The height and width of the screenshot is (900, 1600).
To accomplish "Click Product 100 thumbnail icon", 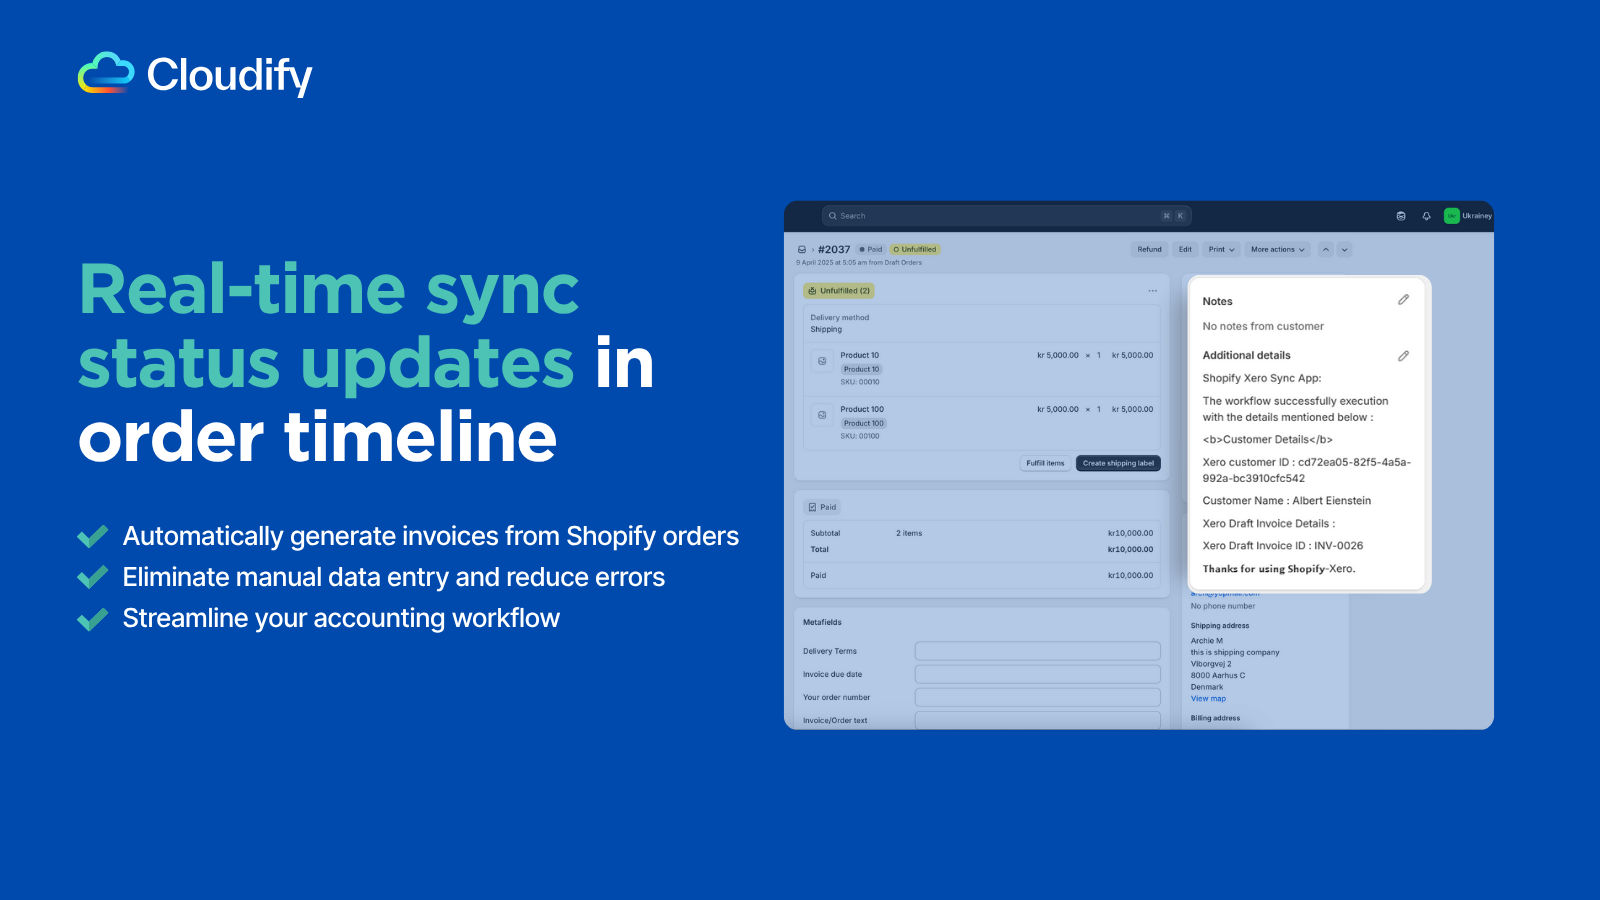I will coord(822,415).
